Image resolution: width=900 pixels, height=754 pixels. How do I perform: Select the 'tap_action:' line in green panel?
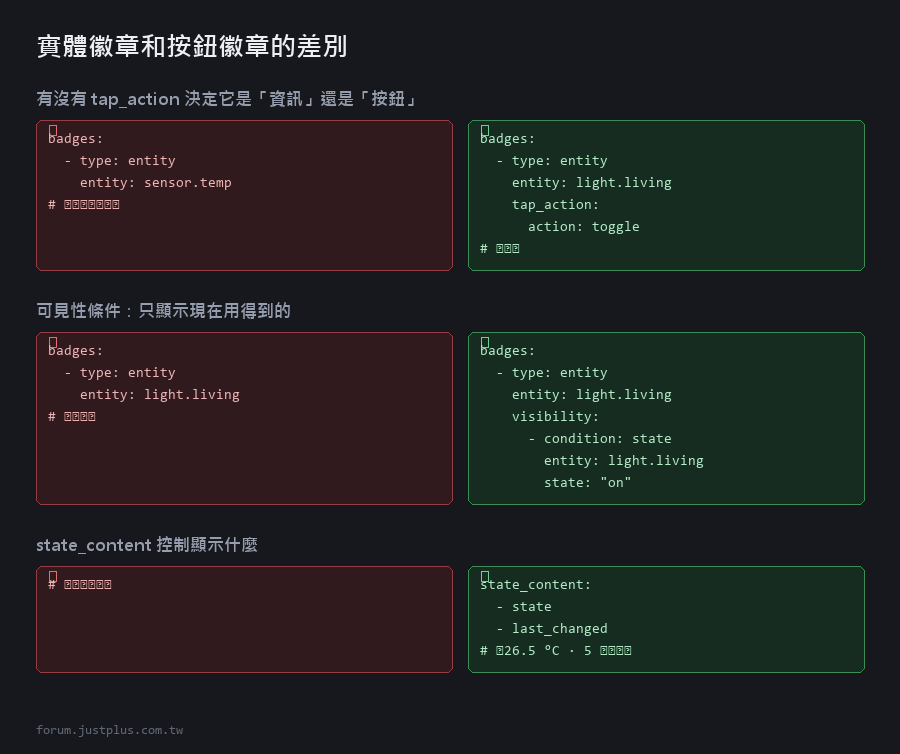[x=555, y=205]
